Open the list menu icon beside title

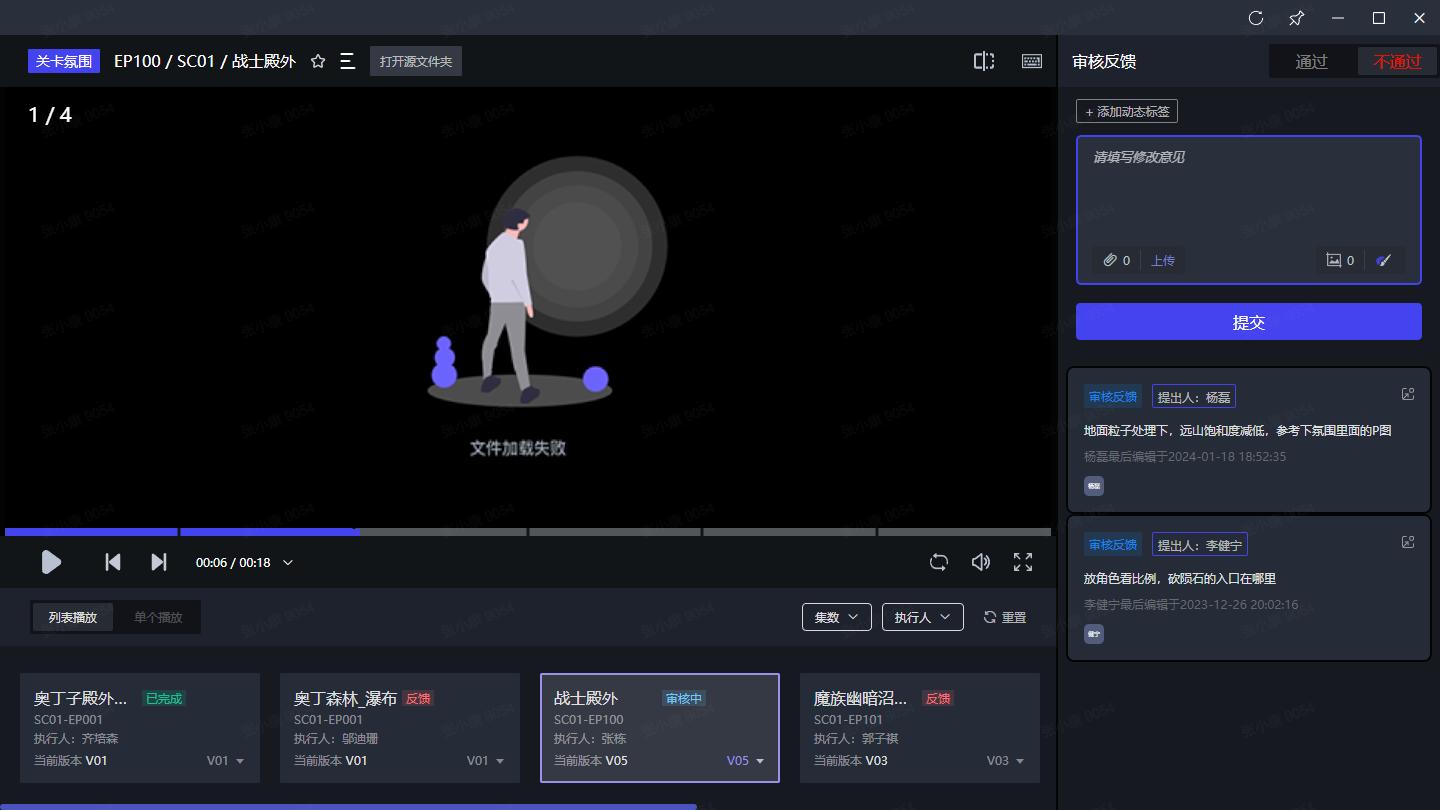tap(347, 62)
